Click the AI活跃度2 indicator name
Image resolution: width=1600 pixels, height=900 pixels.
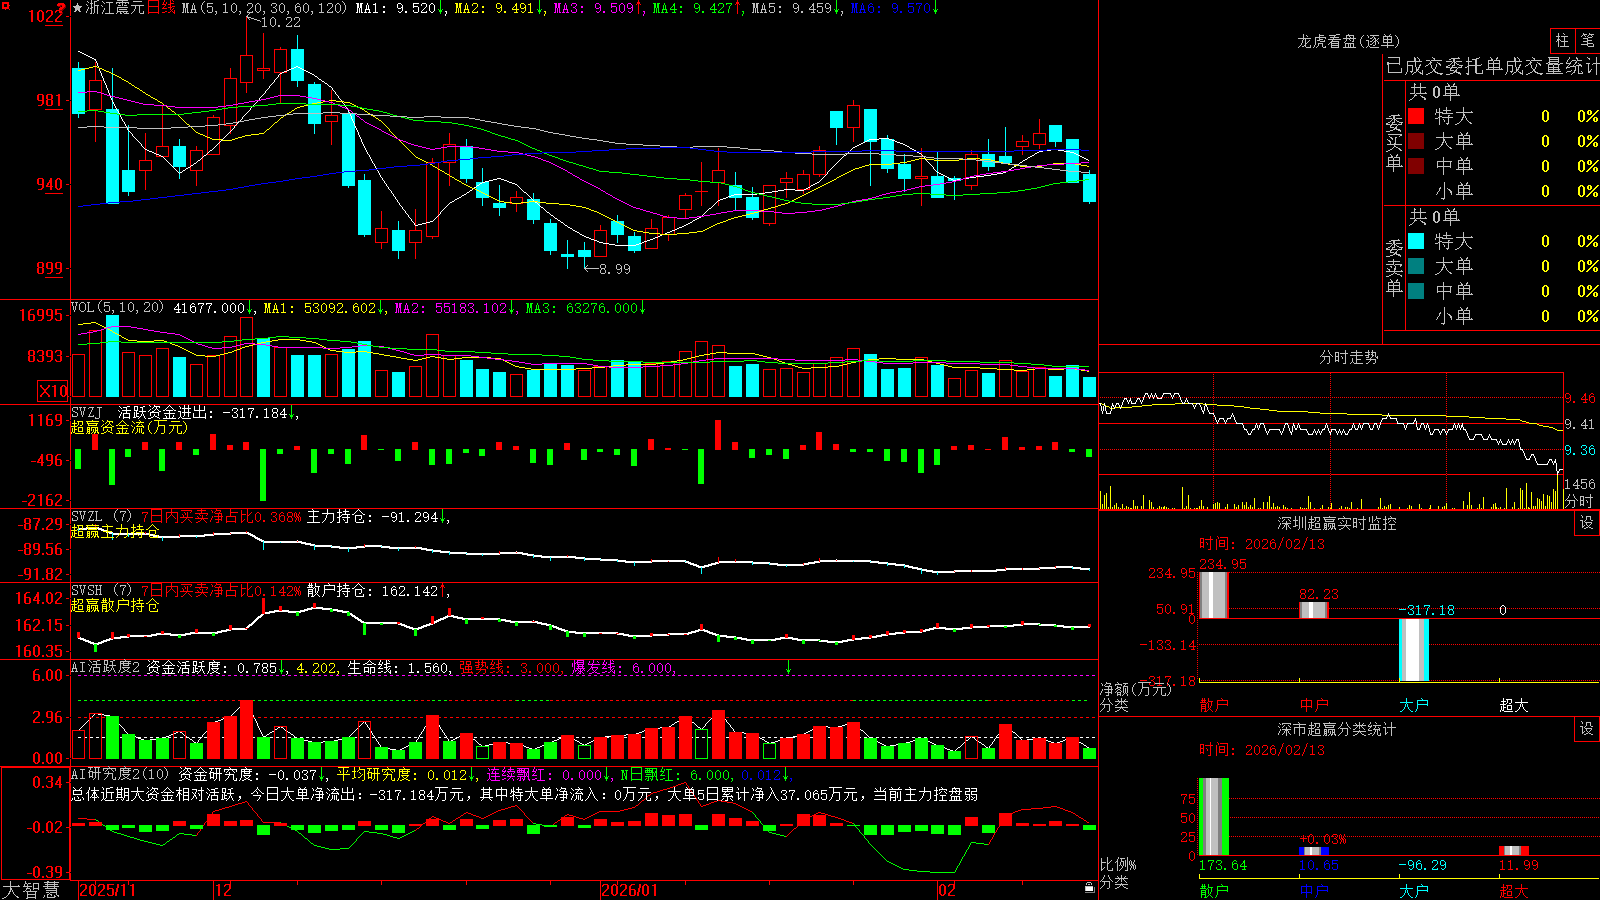pyautogui.click(x=106, y=667)
